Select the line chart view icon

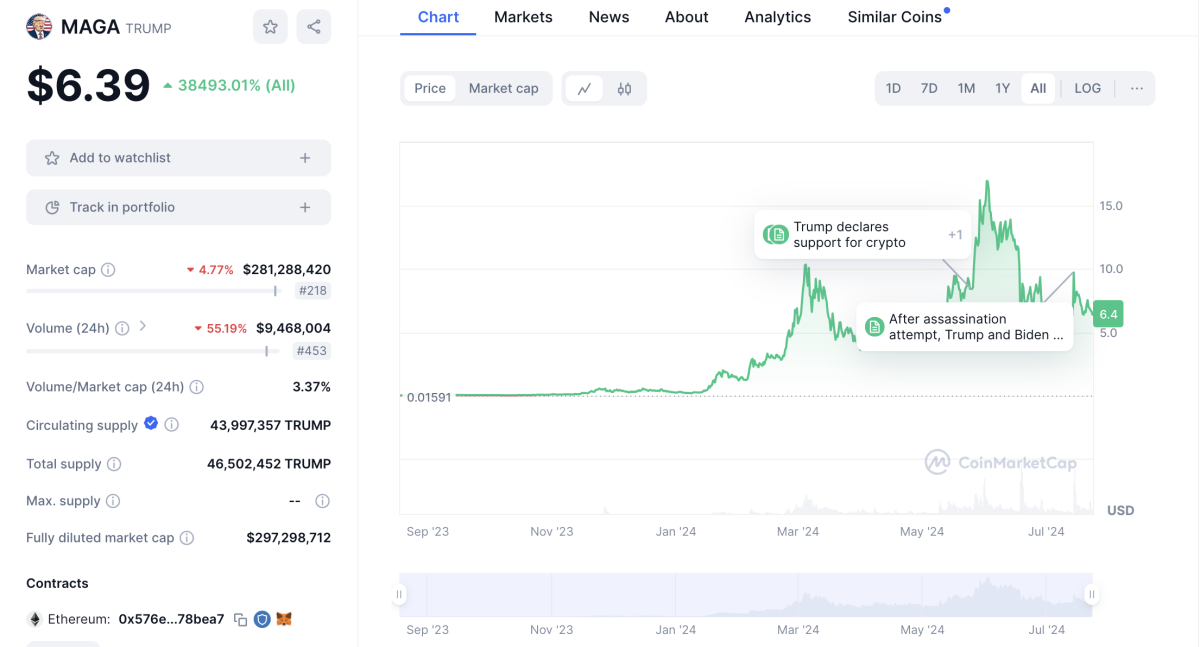(x=584, y=88)
